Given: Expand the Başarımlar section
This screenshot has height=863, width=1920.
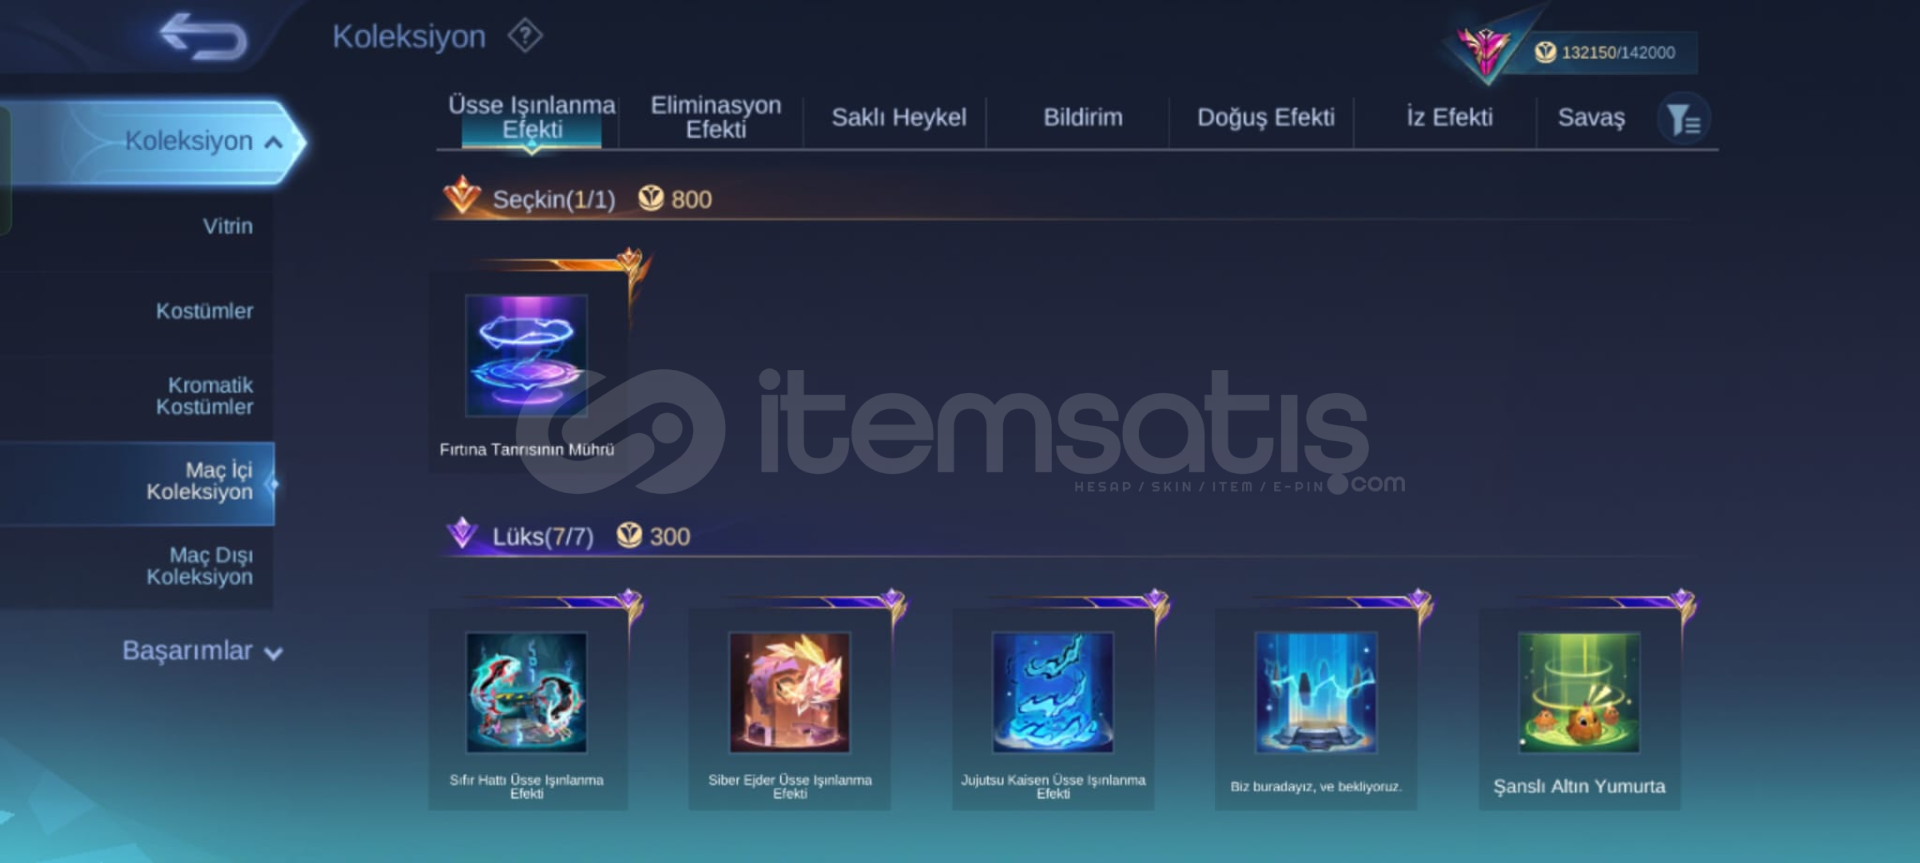Looking at the screenshot, I should [x=202, y=651].
